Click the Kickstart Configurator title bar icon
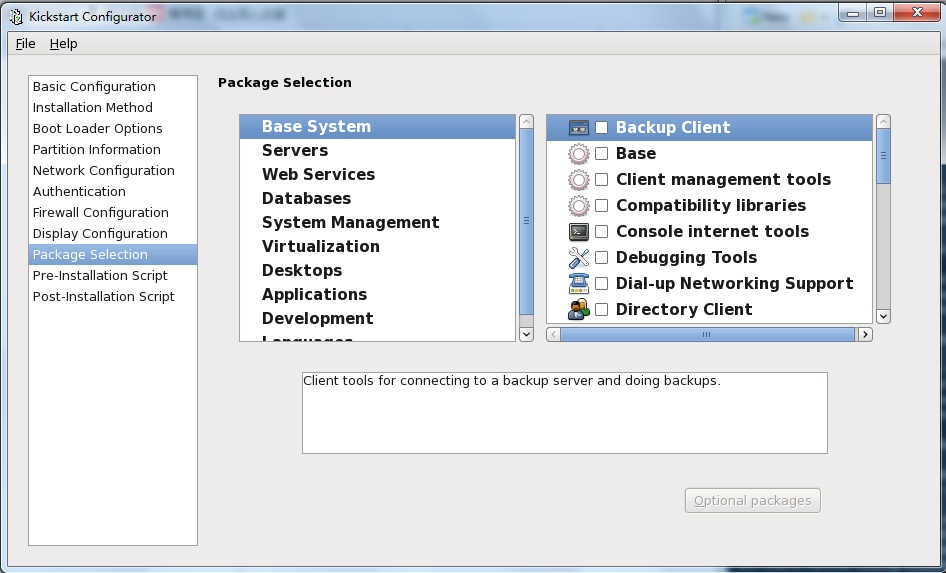The width and height of the screenshot is (946, 573). [16, 16]
